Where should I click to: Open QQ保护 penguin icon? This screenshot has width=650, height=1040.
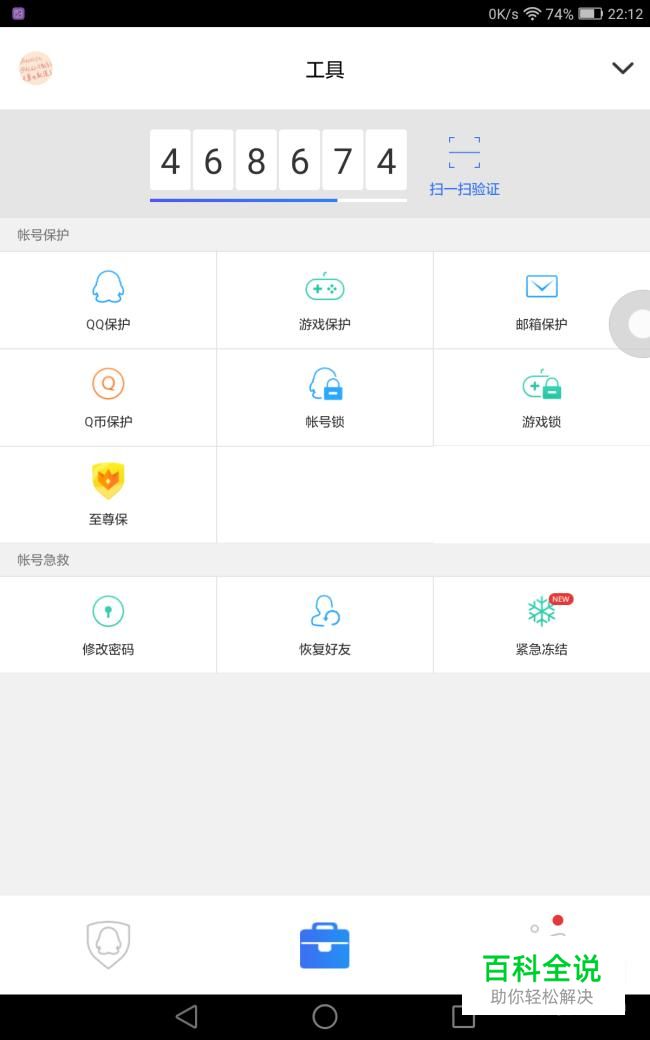108,287
